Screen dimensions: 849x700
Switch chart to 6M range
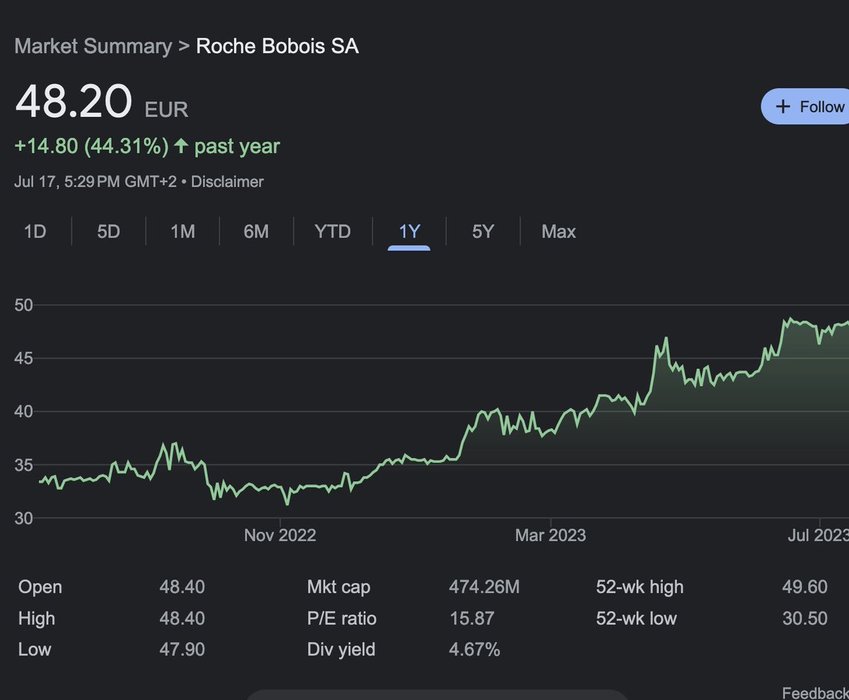[x=256, y=232]
